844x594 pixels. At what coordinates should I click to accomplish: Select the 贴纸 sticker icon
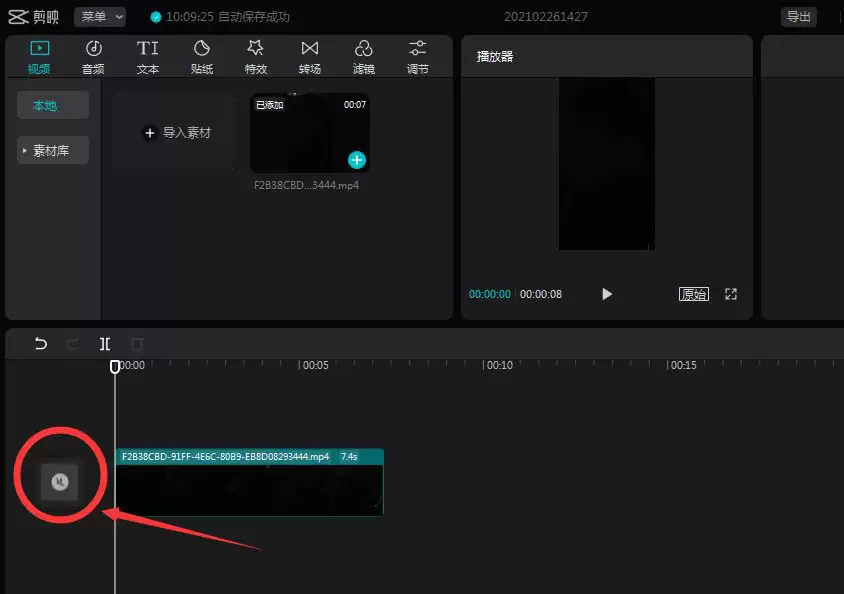click(202, 57)
